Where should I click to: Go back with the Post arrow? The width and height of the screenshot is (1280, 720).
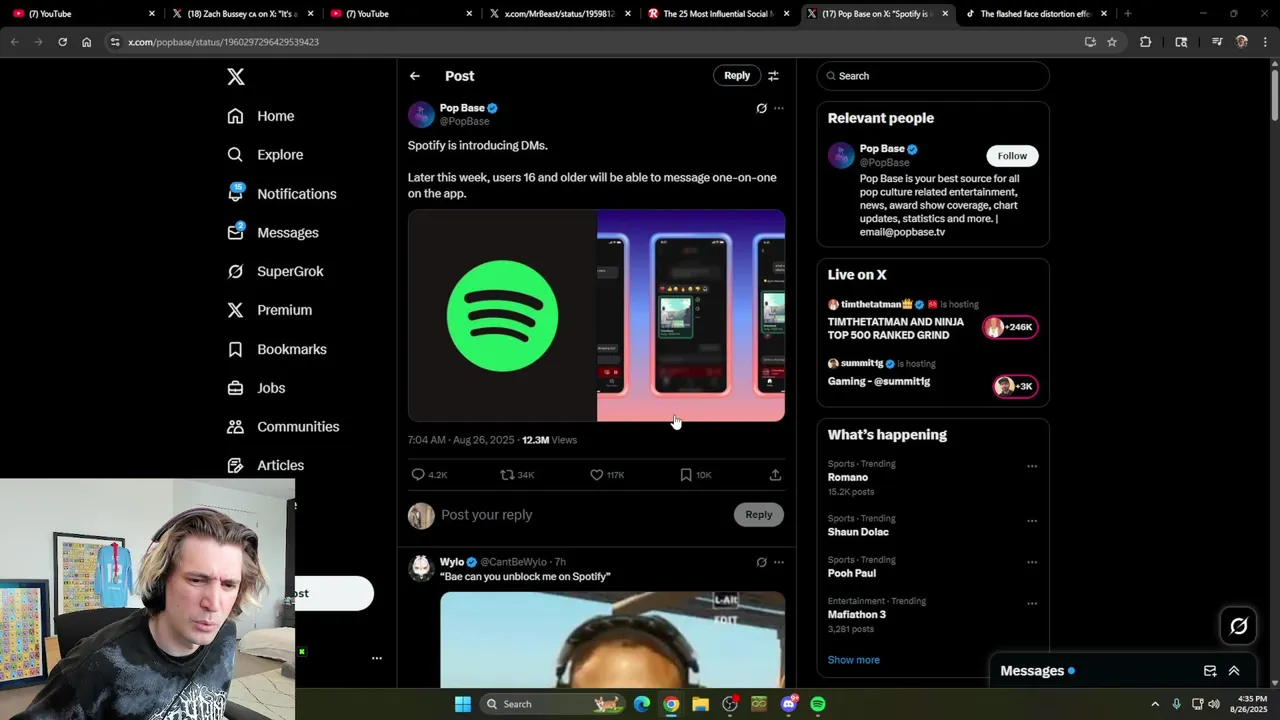click(415, 76)
